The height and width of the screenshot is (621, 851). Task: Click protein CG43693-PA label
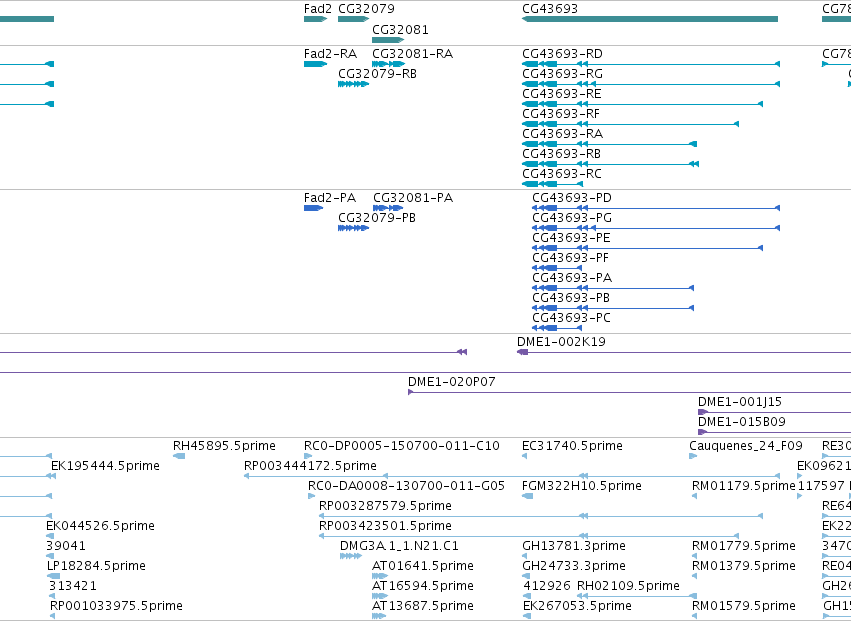(572, 278)
